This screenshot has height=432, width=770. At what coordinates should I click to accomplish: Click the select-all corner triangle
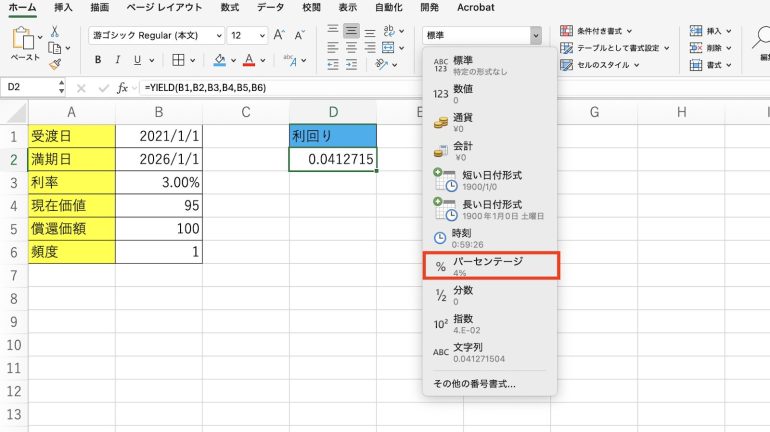pos(17,113)
